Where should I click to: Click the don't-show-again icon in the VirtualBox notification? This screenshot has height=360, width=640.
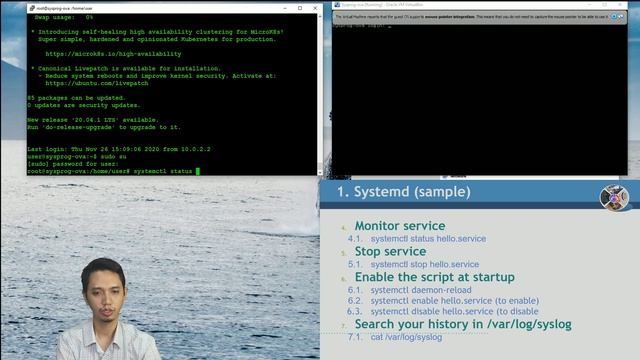point(621,17)
